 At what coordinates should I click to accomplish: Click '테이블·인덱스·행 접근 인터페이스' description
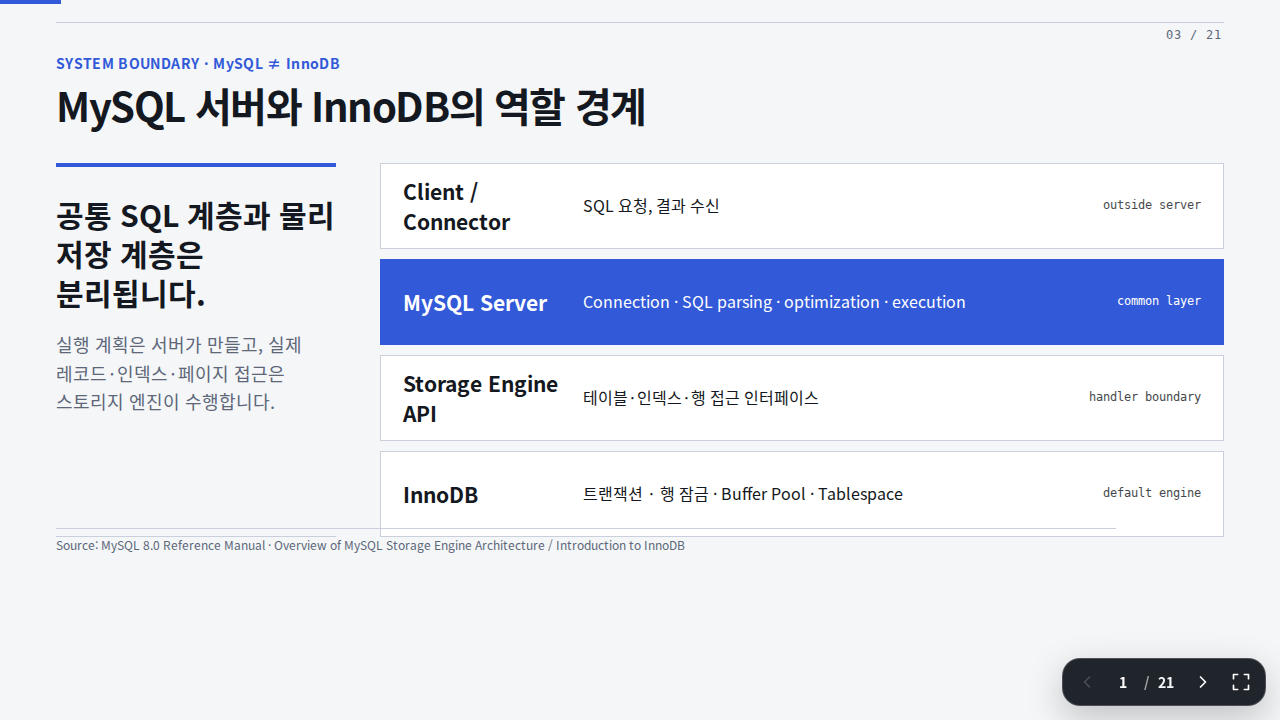click(701, 398)
